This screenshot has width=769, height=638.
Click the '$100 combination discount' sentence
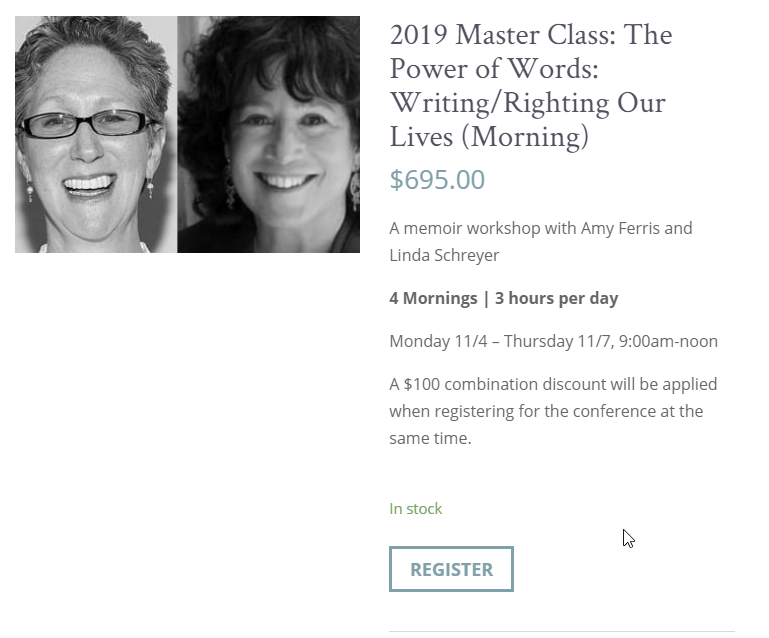pos(553,384)
